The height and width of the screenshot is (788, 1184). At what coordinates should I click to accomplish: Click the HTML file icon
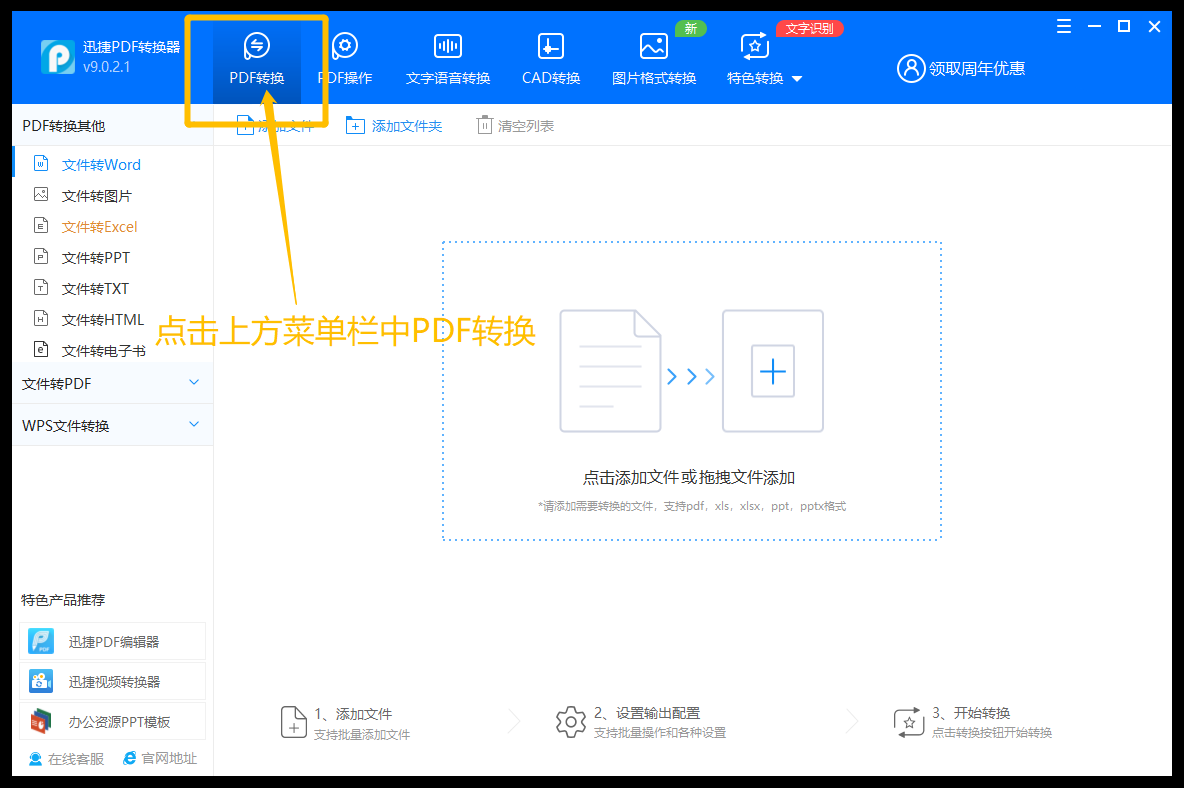tap(42, 318)
